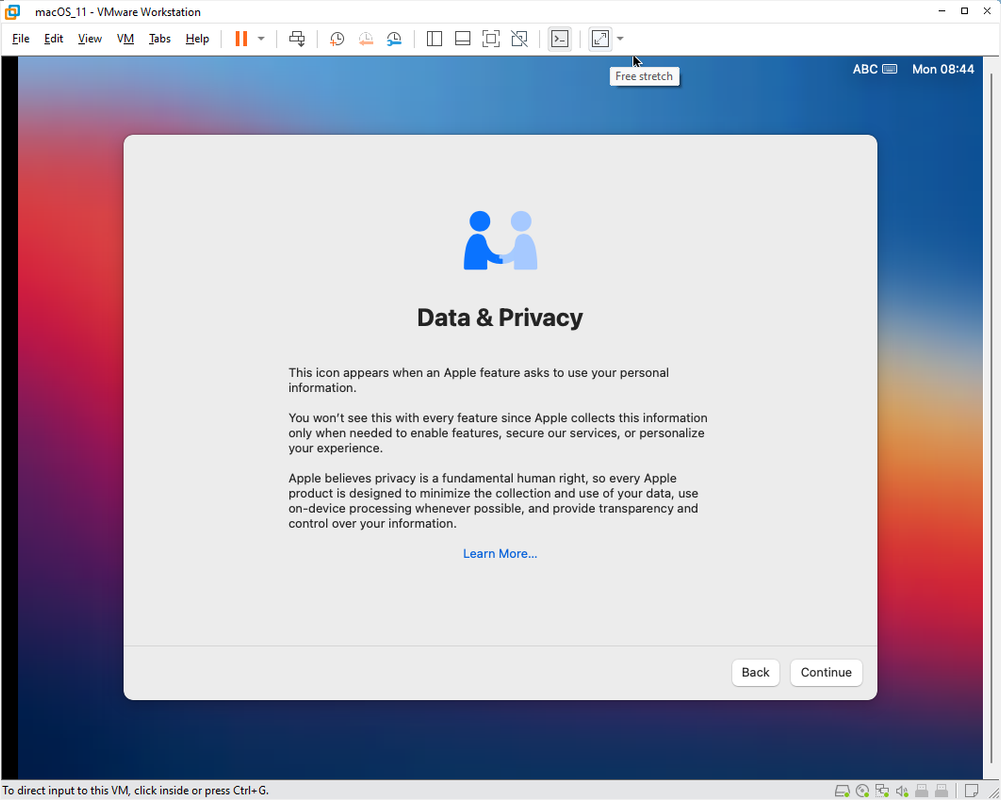
Task: Open the Edit menu
Action: (54, 39)
